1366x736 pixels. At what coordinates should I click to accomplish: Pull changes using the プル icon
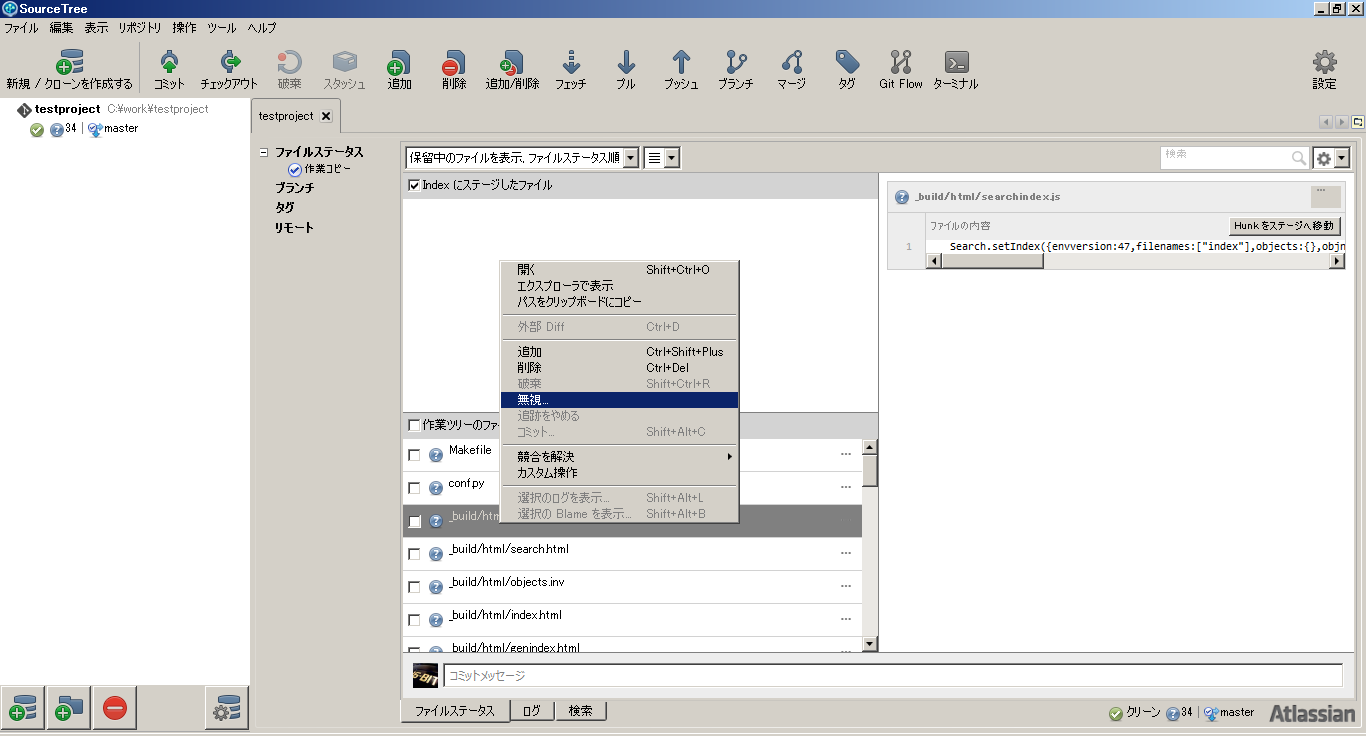pos(626,63)
